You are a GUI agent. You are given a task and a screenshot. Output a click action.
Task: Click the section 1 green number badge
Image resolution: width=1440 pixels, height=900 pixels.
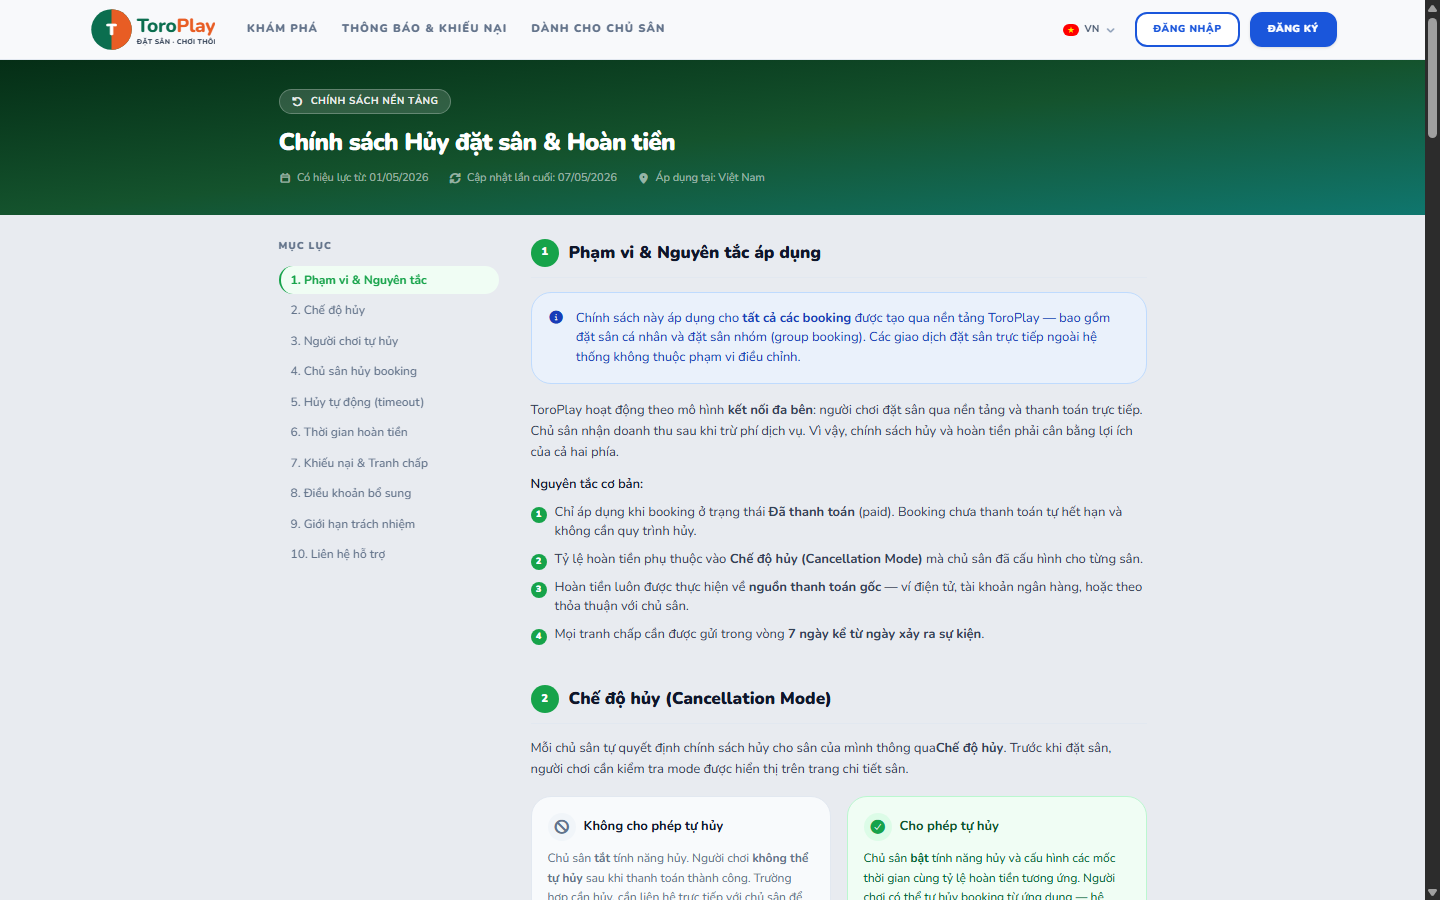545,253
